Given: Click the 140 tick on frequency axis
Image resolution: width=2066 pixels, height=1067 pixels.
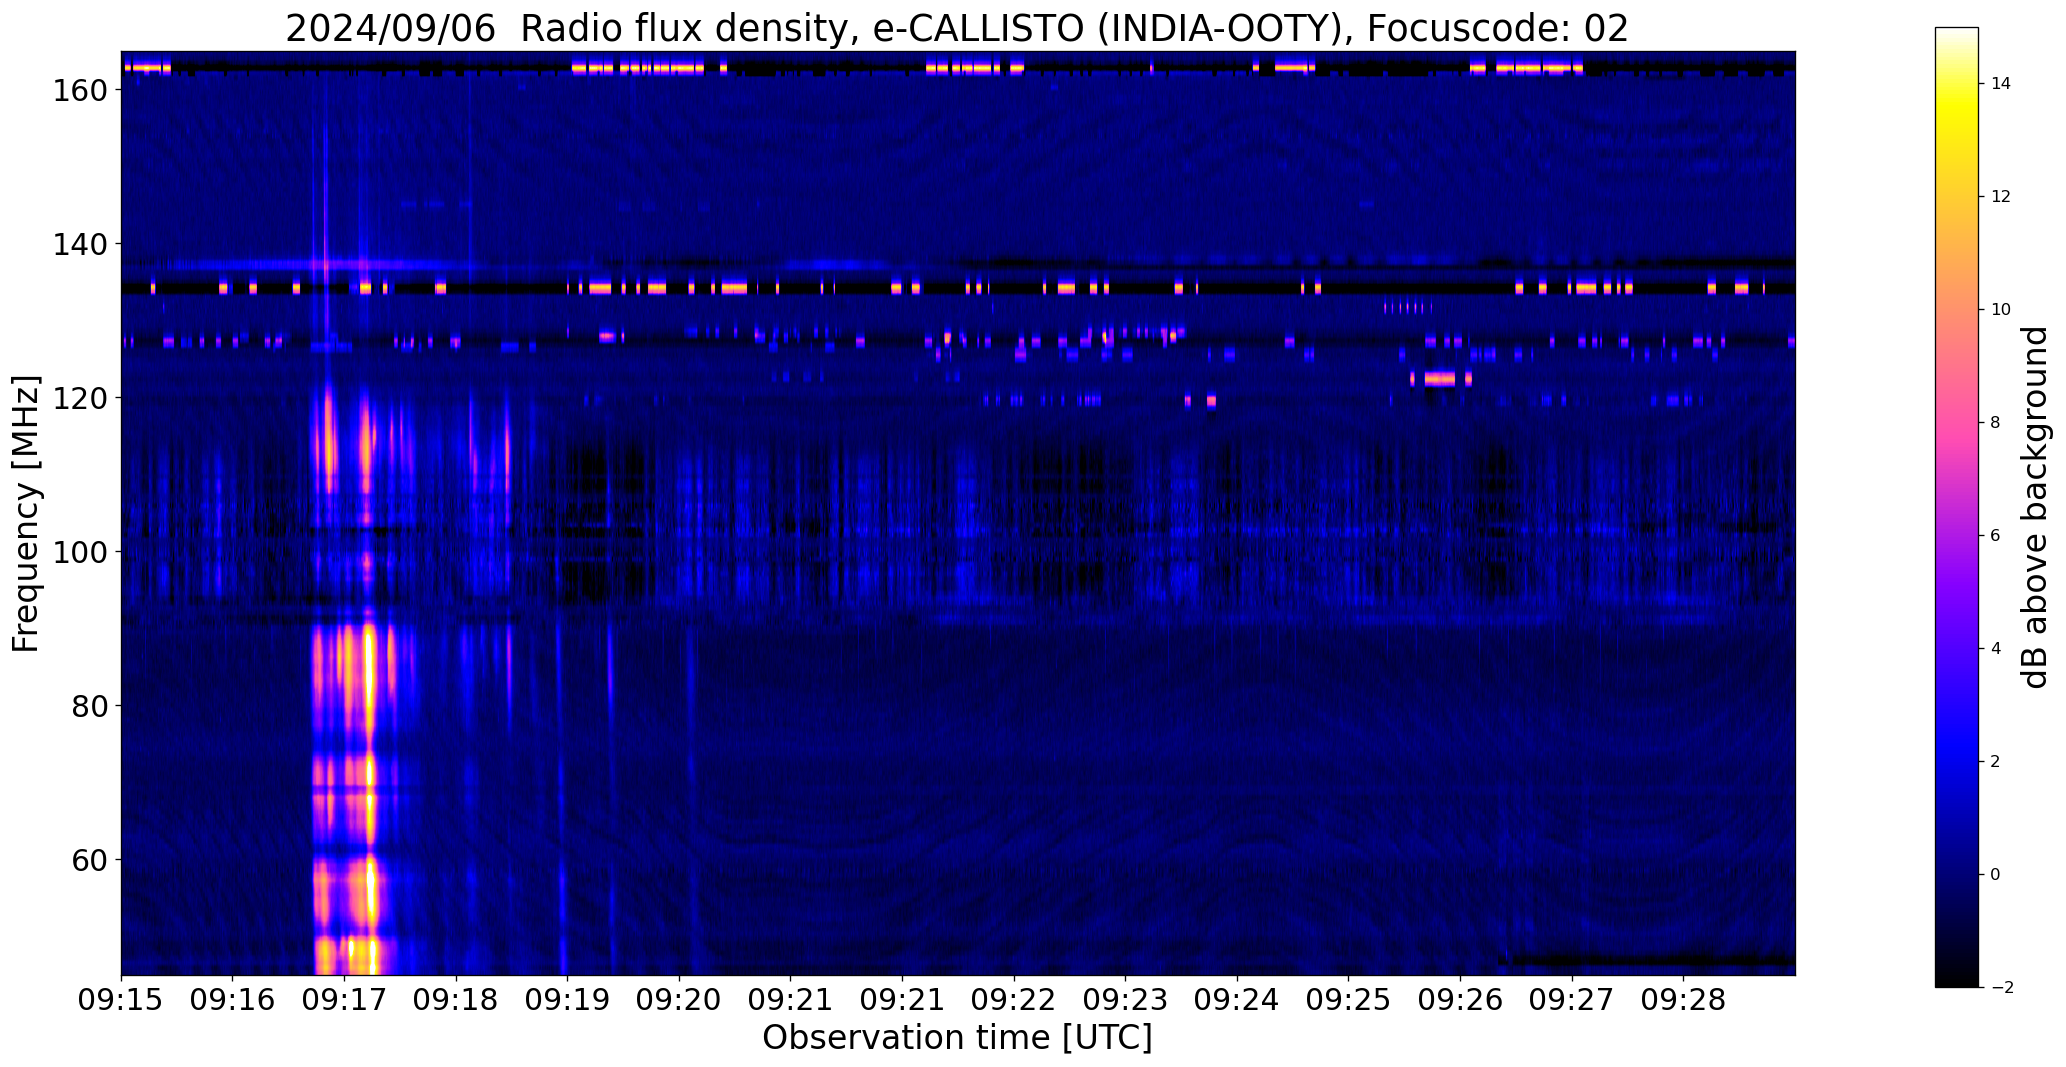Looking at the screenshot, I should tap(79, 244).
